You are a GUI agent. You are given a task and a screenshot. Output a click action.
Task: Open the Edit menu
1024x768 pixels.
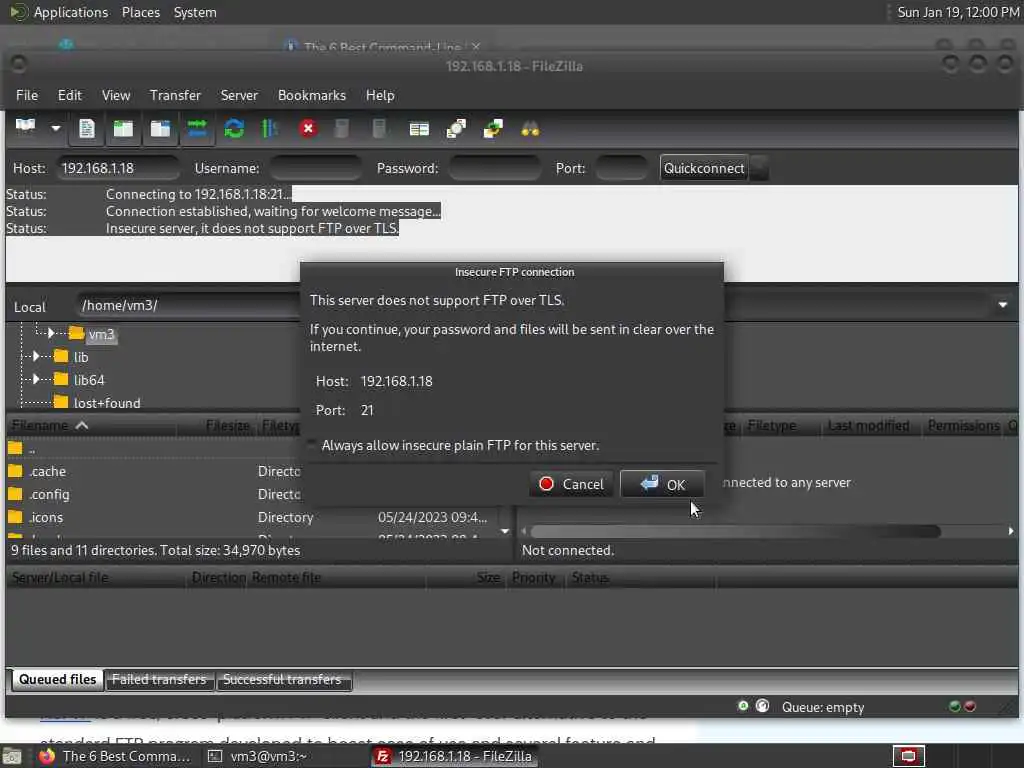69,95
